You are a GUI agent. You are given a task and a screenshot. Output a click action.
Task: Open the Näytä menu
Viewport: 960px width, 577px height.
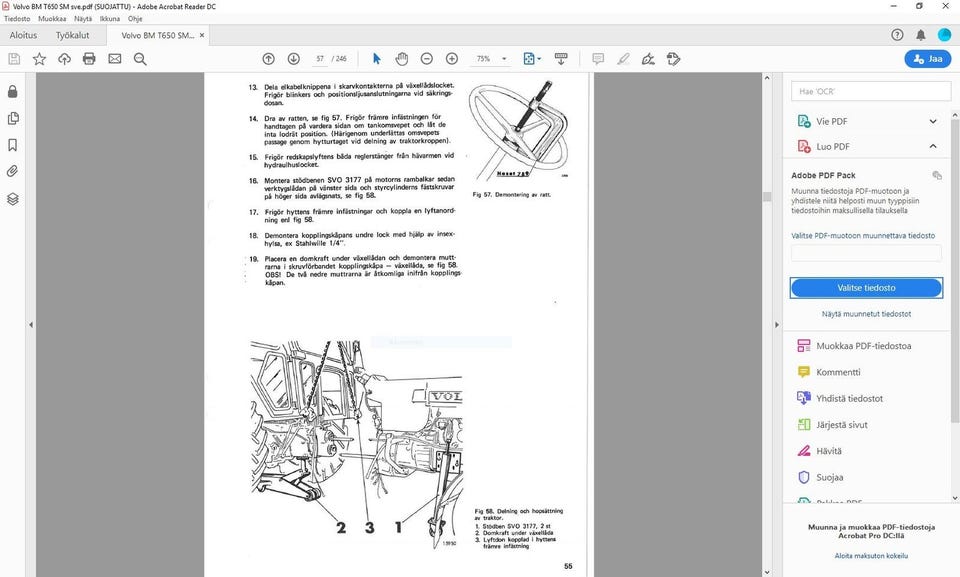[83, 18]
